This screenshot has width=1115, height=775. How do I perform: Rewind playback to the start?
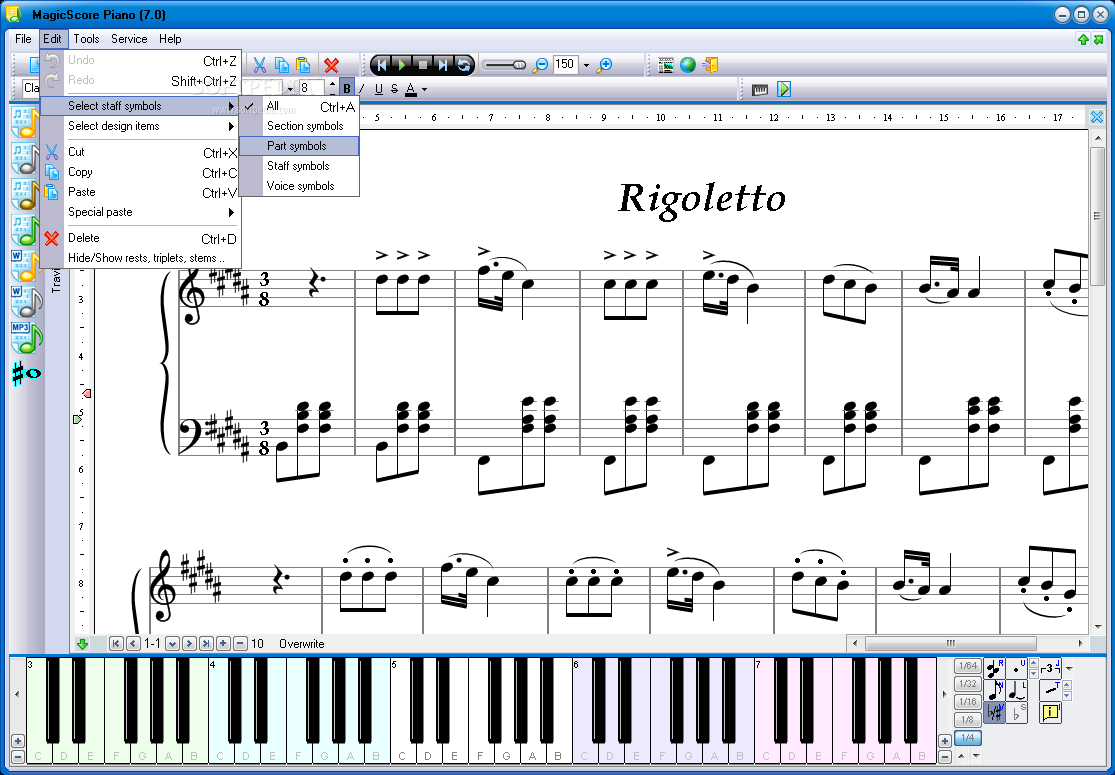click(x=382, y=65)
